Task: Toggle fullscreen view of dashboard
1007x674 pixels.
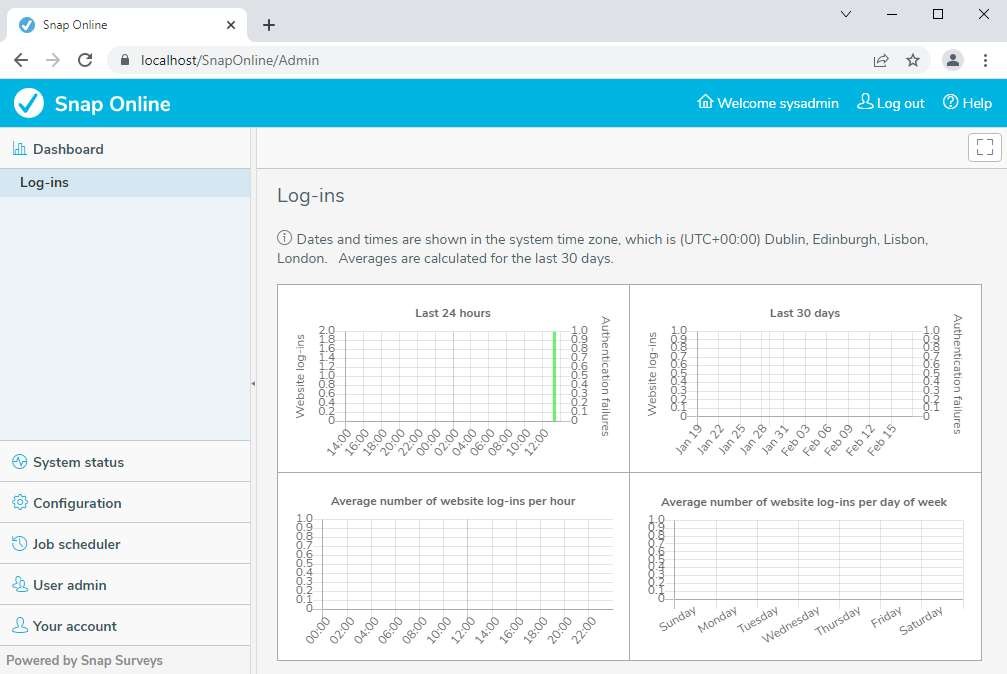Action: pos(984,147)
